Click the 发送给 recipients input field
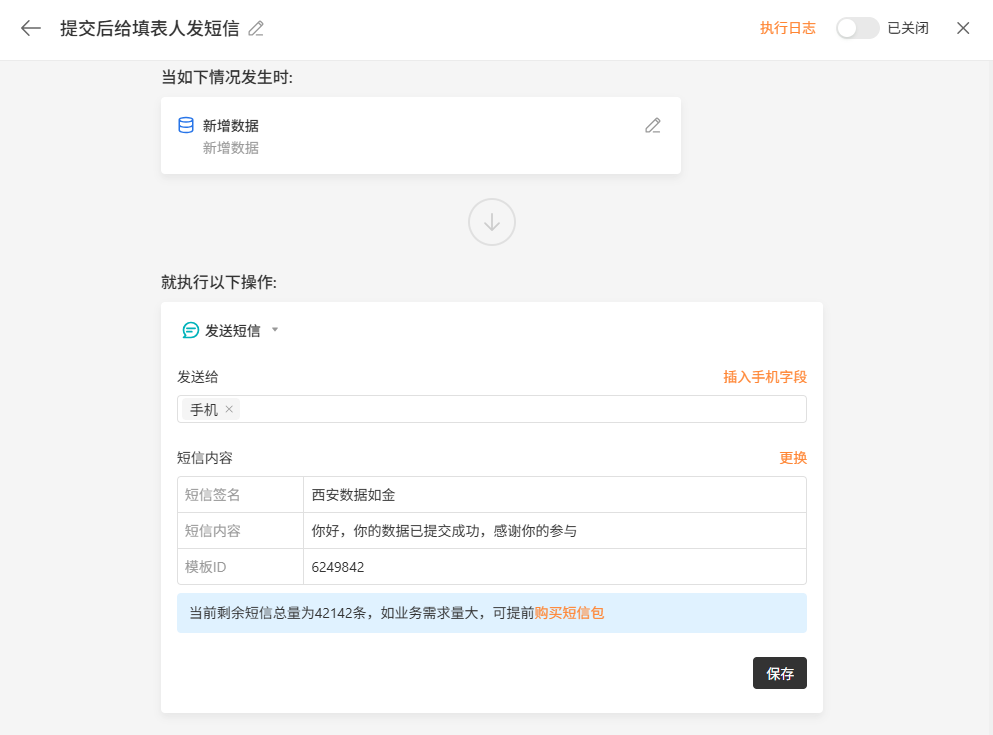Image resolution: width=993 pixels, height=735 pixels. [x=491, y=409]
